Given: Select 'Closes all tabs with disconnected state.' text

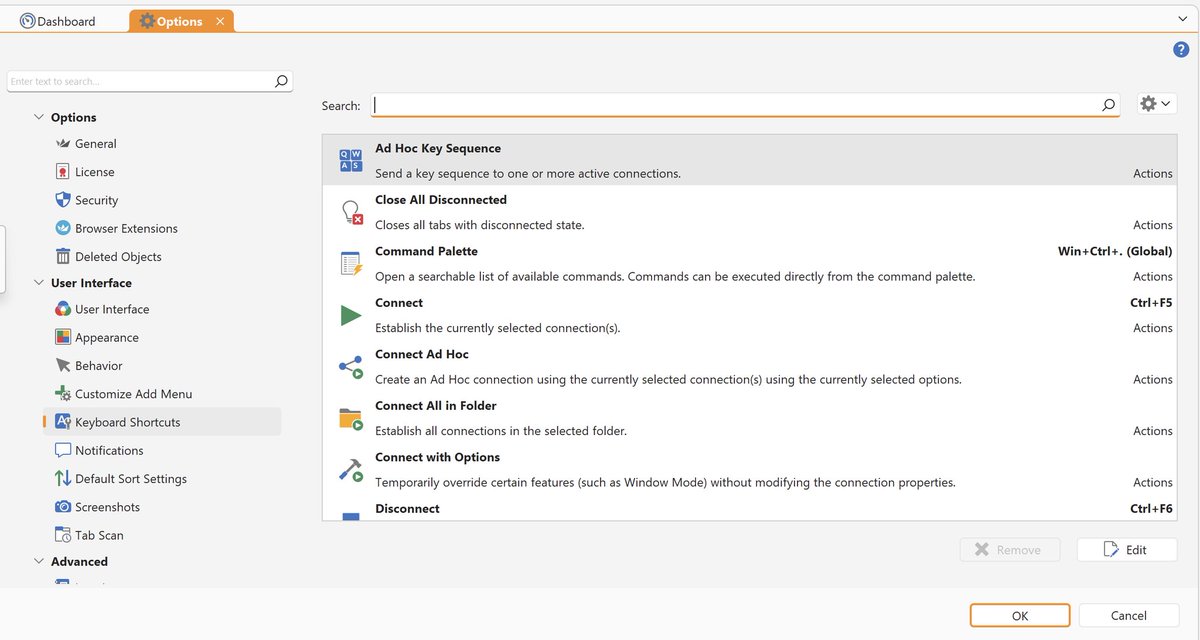Looking at the screenshot, I should coord(480,225).
